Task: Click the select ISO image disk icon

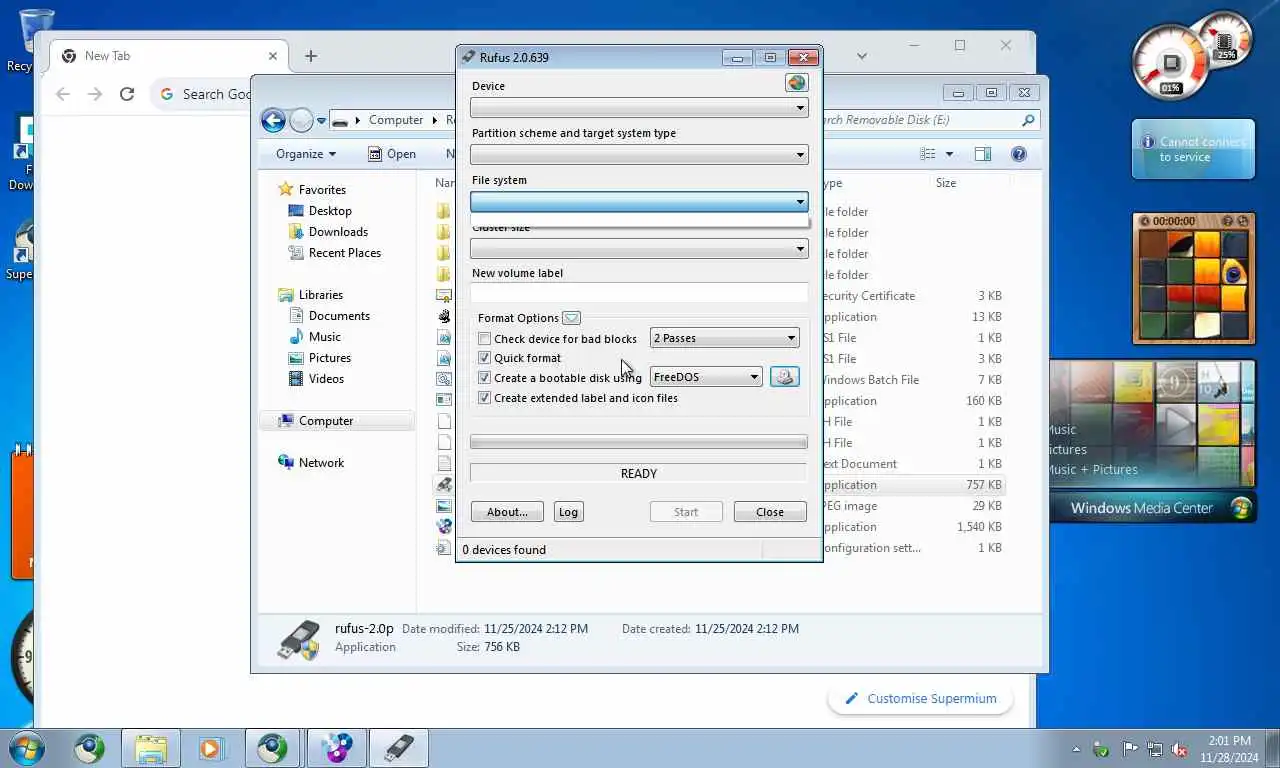Action: [784, 377]
